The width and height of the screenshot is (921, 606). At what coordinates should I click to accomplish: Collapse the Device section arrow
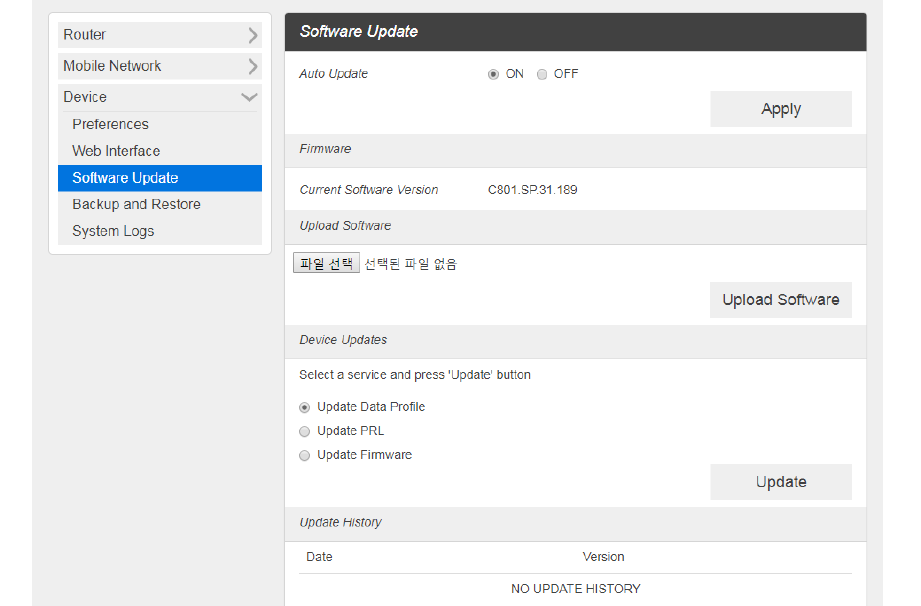[249, 97]
